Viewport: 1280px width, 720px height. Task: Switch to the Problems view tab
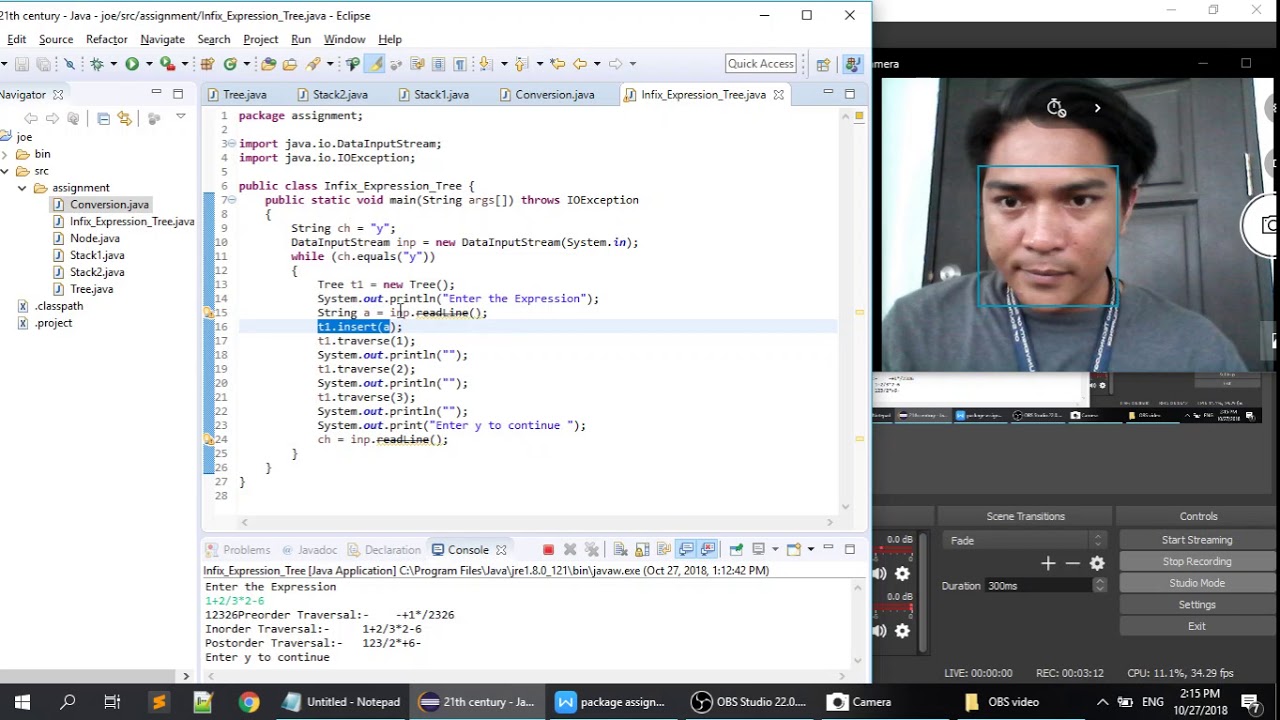(238, 549)
